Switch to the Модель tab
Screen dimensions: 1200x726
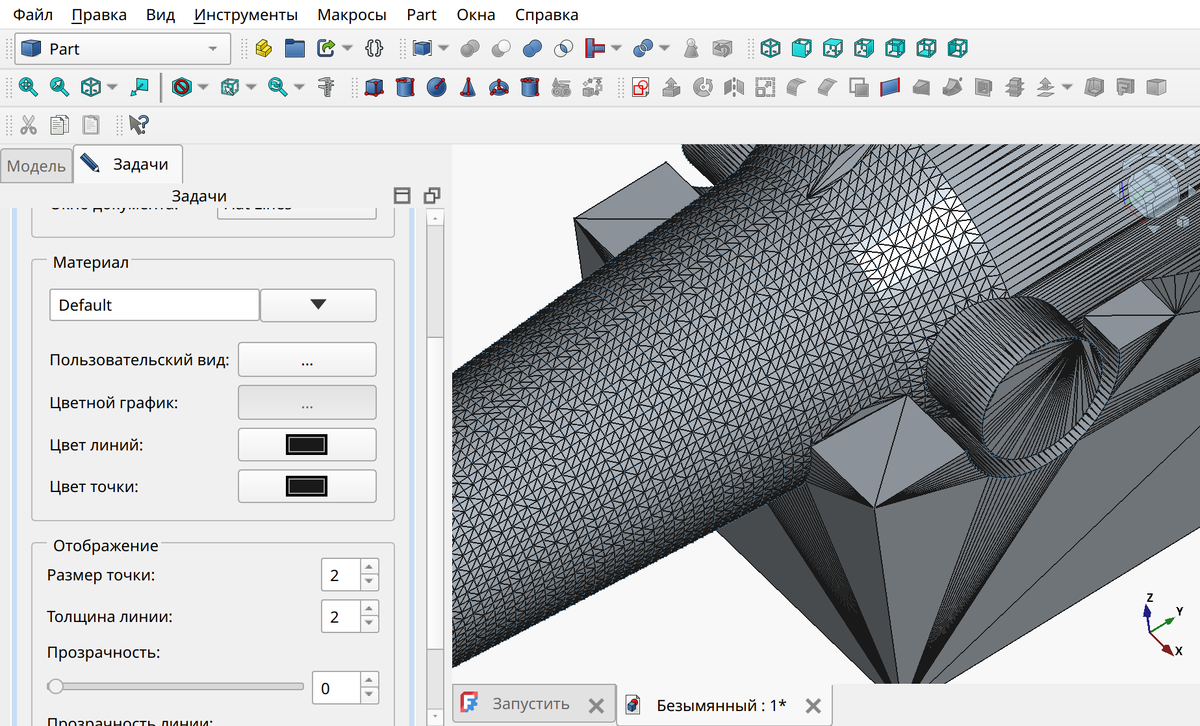point(36,166)
